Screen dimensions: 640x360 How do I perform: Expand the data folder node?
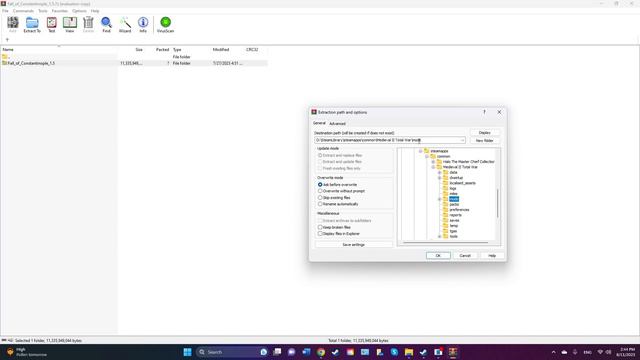point(440,172)
